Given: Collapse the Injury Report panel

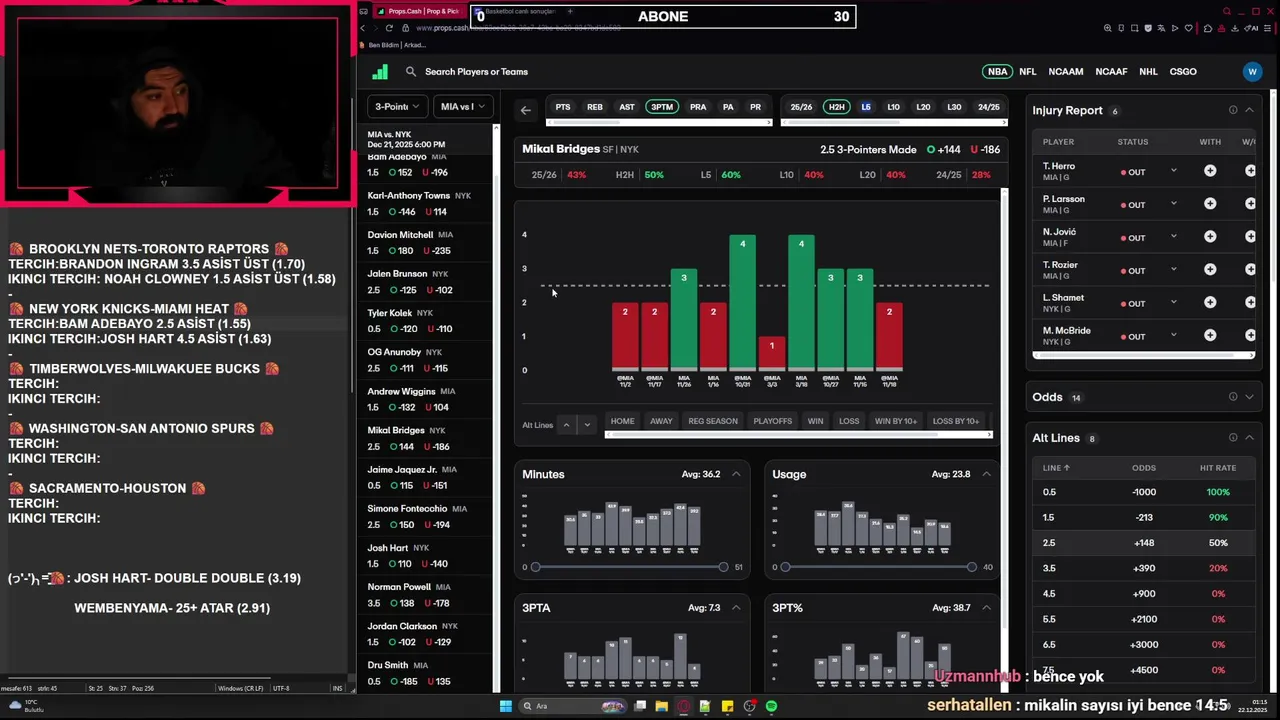Looking at the screenshot, I should click(x=1249, y=110).
